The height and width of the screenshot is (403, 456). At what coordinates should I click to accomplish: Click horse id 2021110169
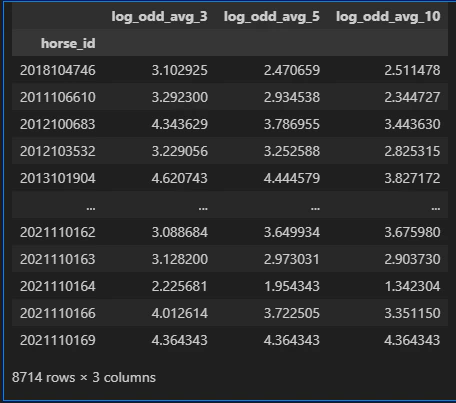[58, 340]
